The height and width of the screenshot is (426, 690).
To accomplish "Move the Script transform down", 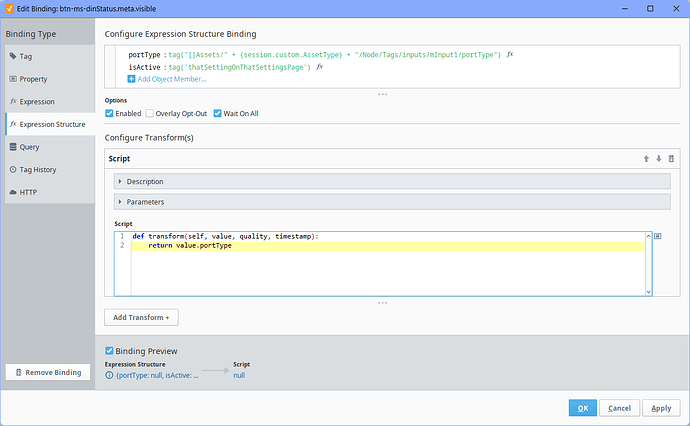I will pos(659,159).
